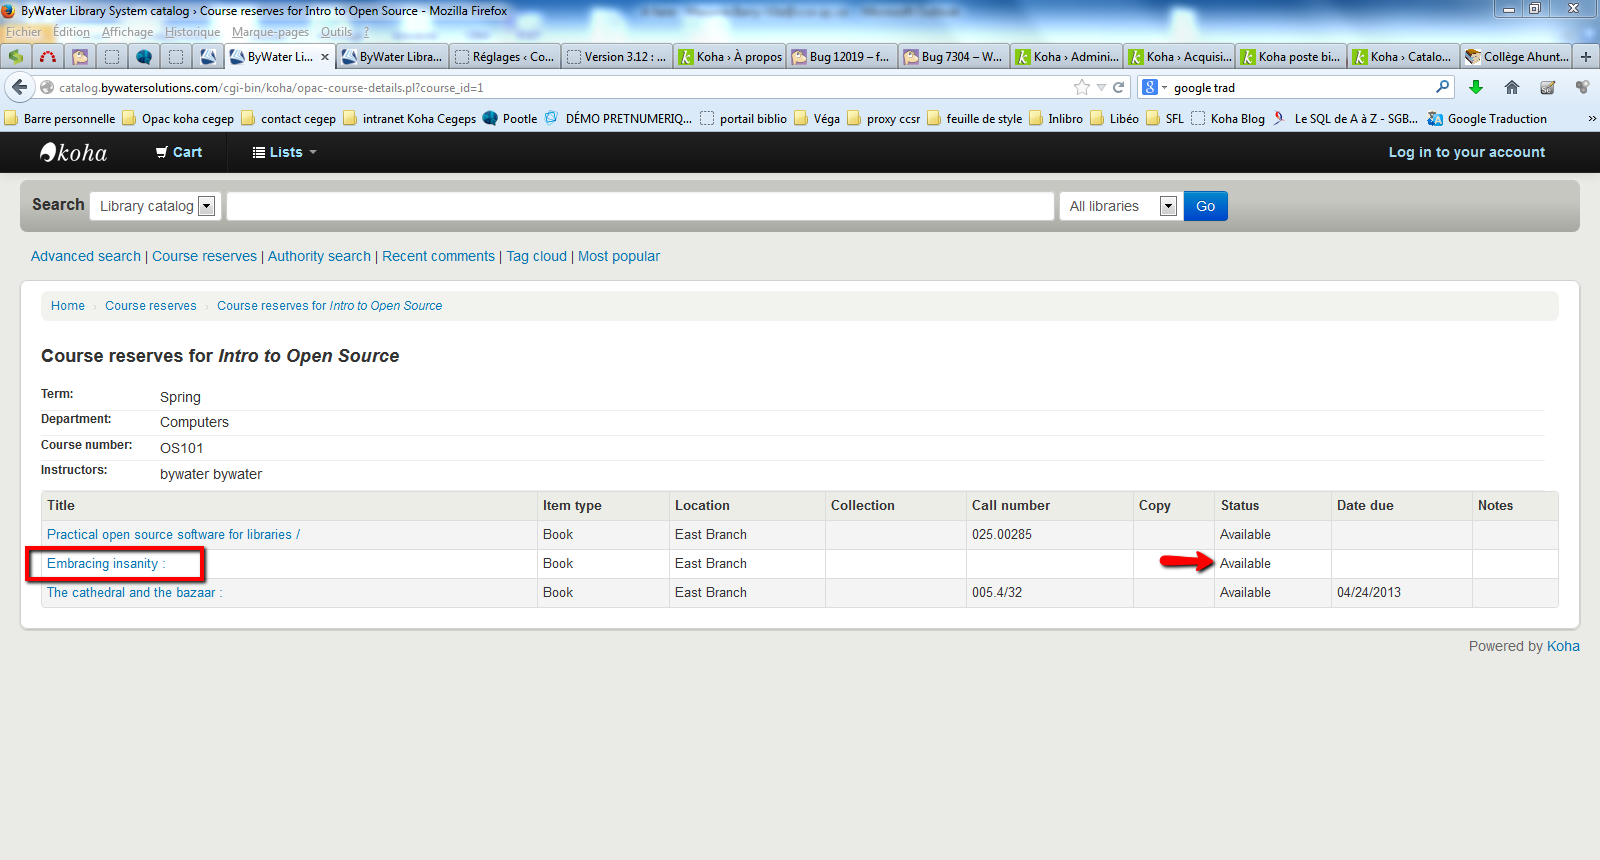
Task: Reload the page using the refresh icon
Action: click(1119, 87)
